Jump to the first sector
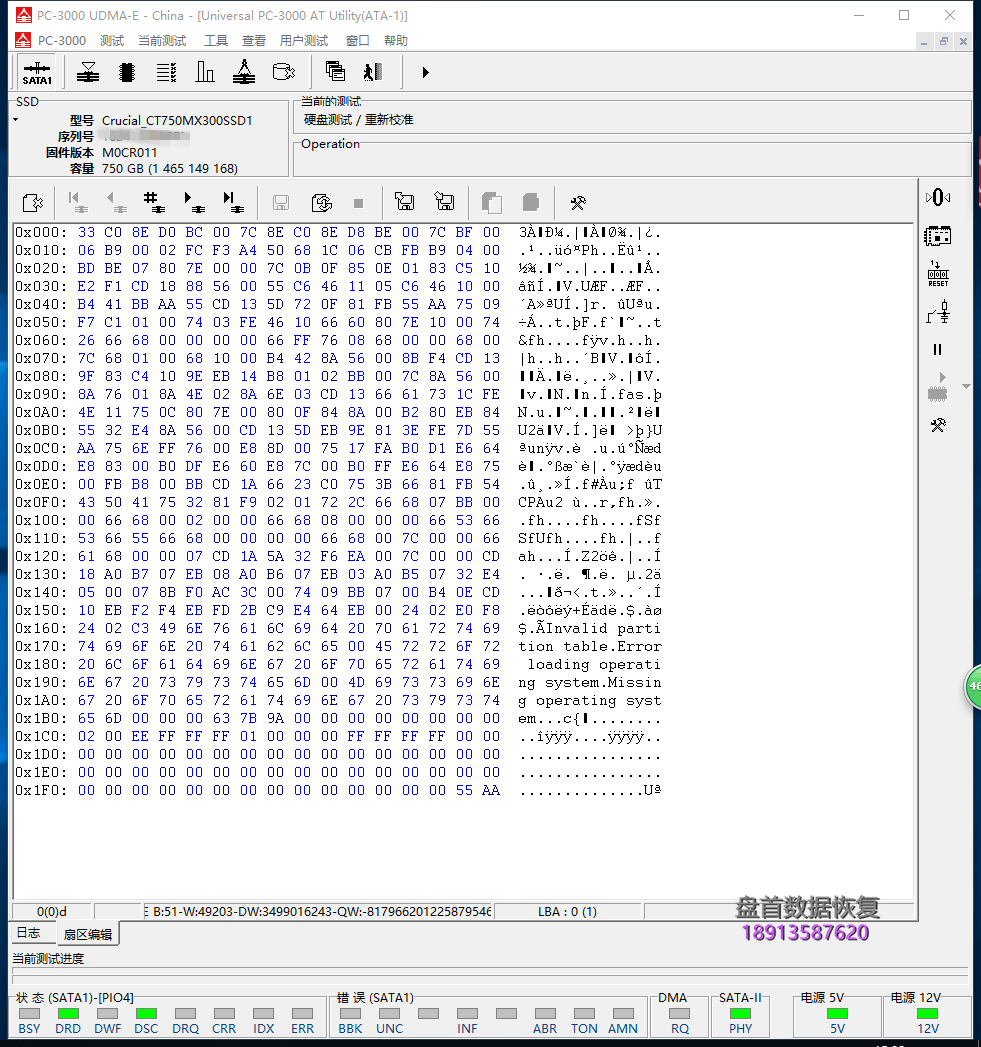The height and width of the screenshot is (1047, 981). click(78, 202)
